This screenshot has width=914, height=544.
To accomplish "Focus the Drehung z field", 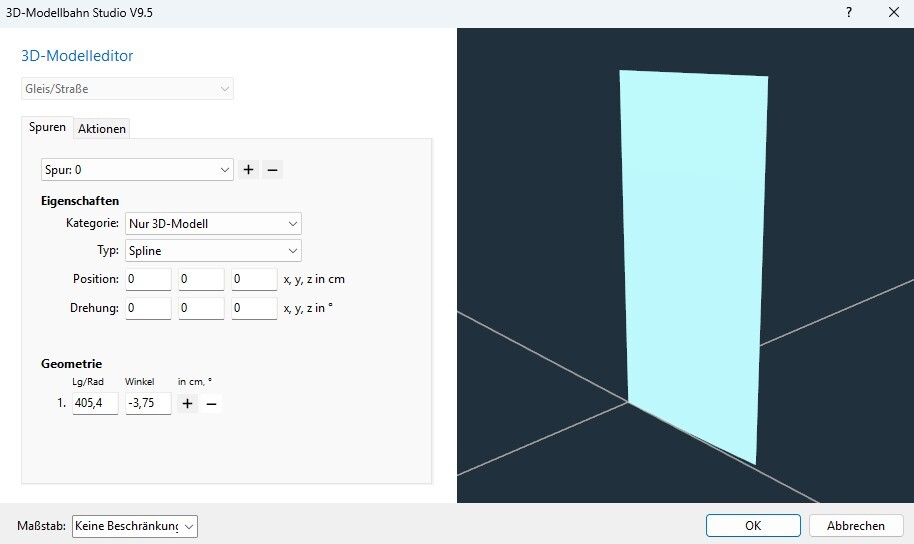I will (254, 308).
